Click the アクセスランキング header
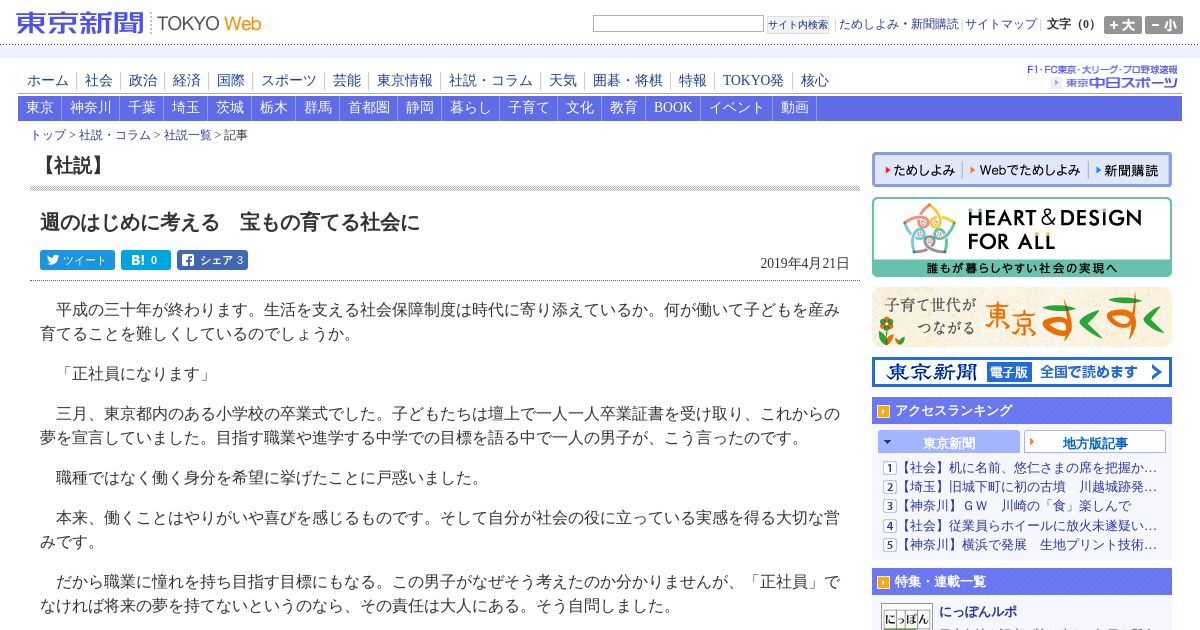This screenshot has height=630, width=1200. pyautogui.click(x=1022, y=410)
